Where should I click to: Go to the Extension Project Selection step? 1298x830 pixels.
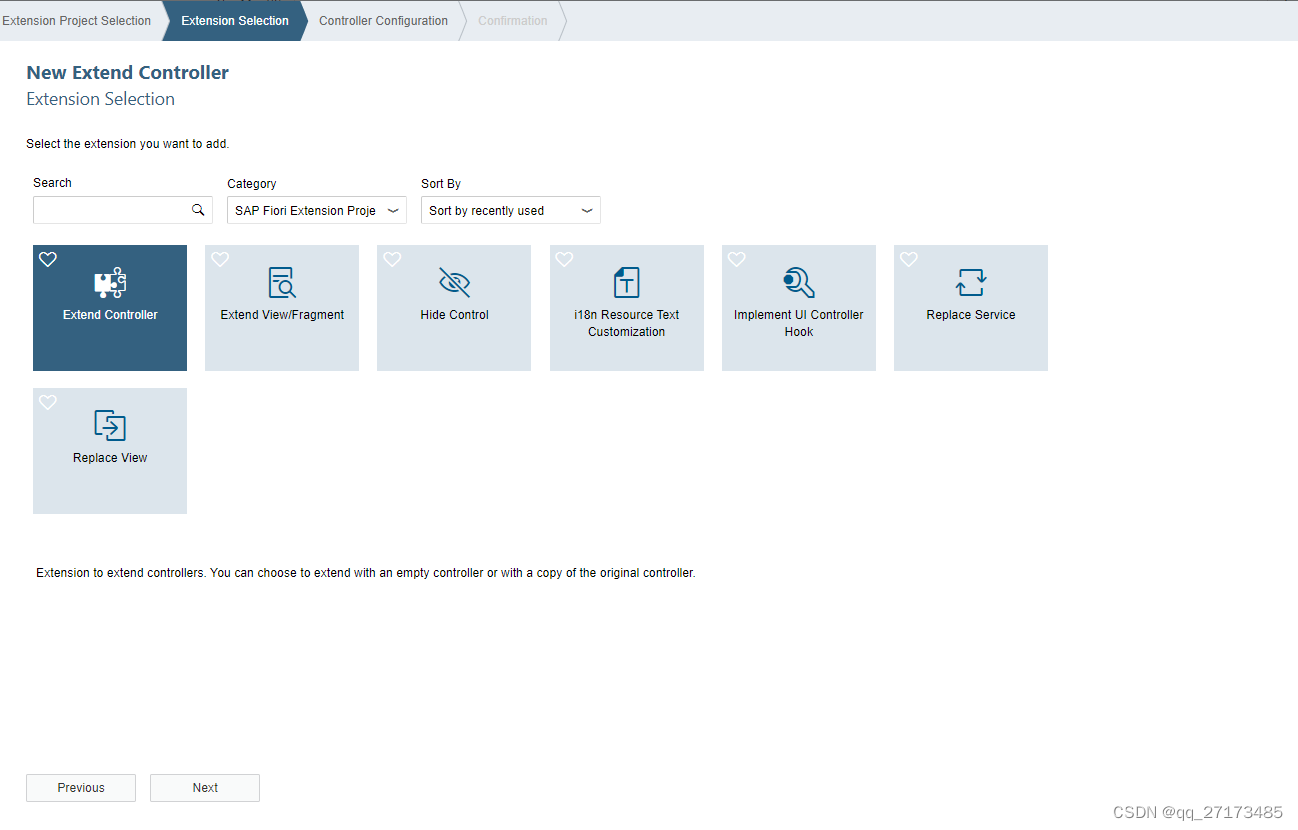click(x=77, y=20)
